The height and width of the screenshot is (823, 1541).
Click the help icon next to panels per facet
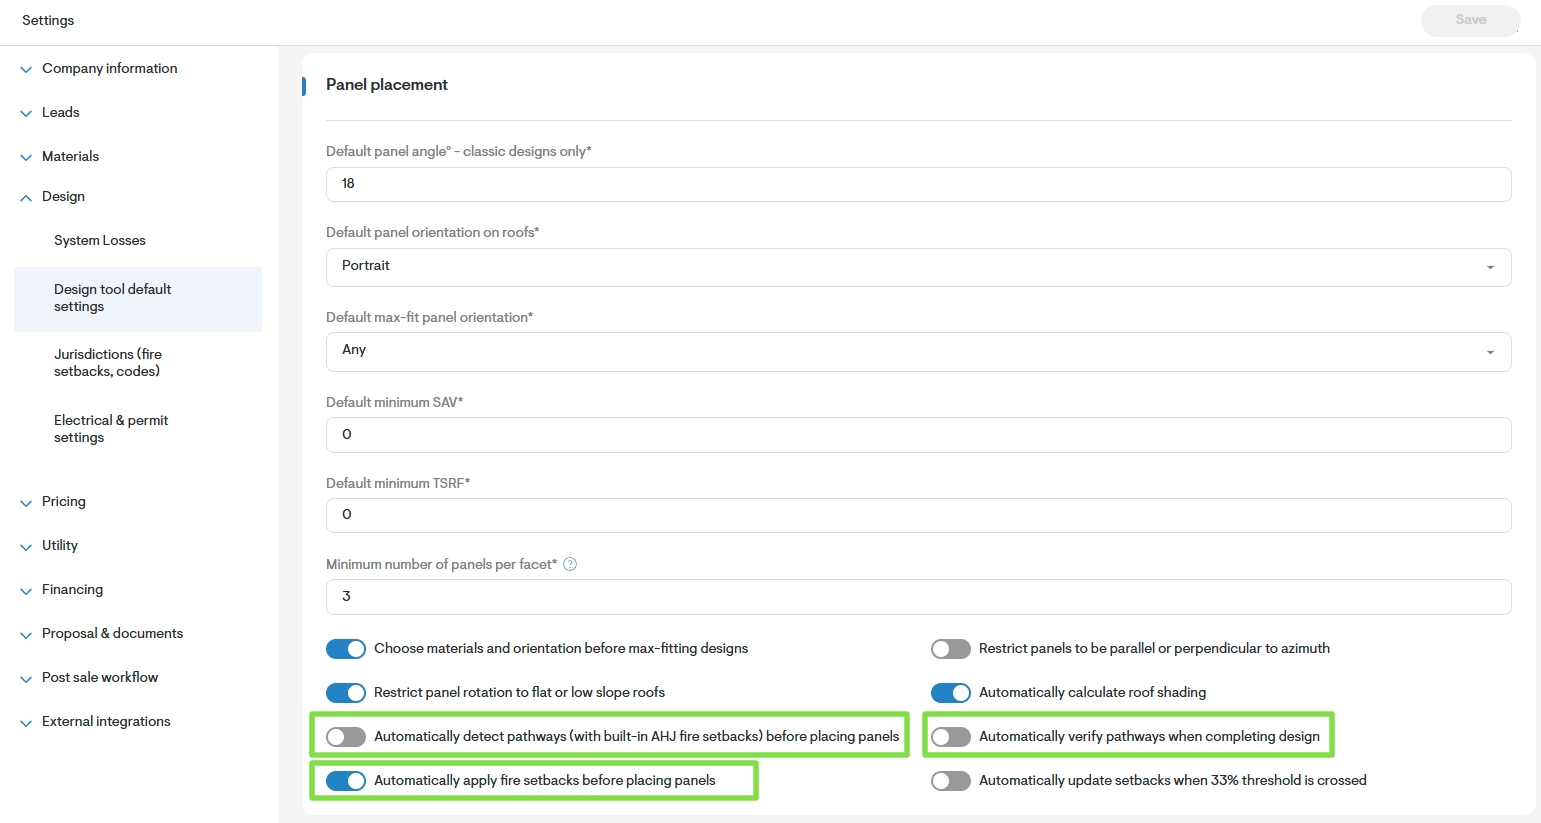coord(570,564)
